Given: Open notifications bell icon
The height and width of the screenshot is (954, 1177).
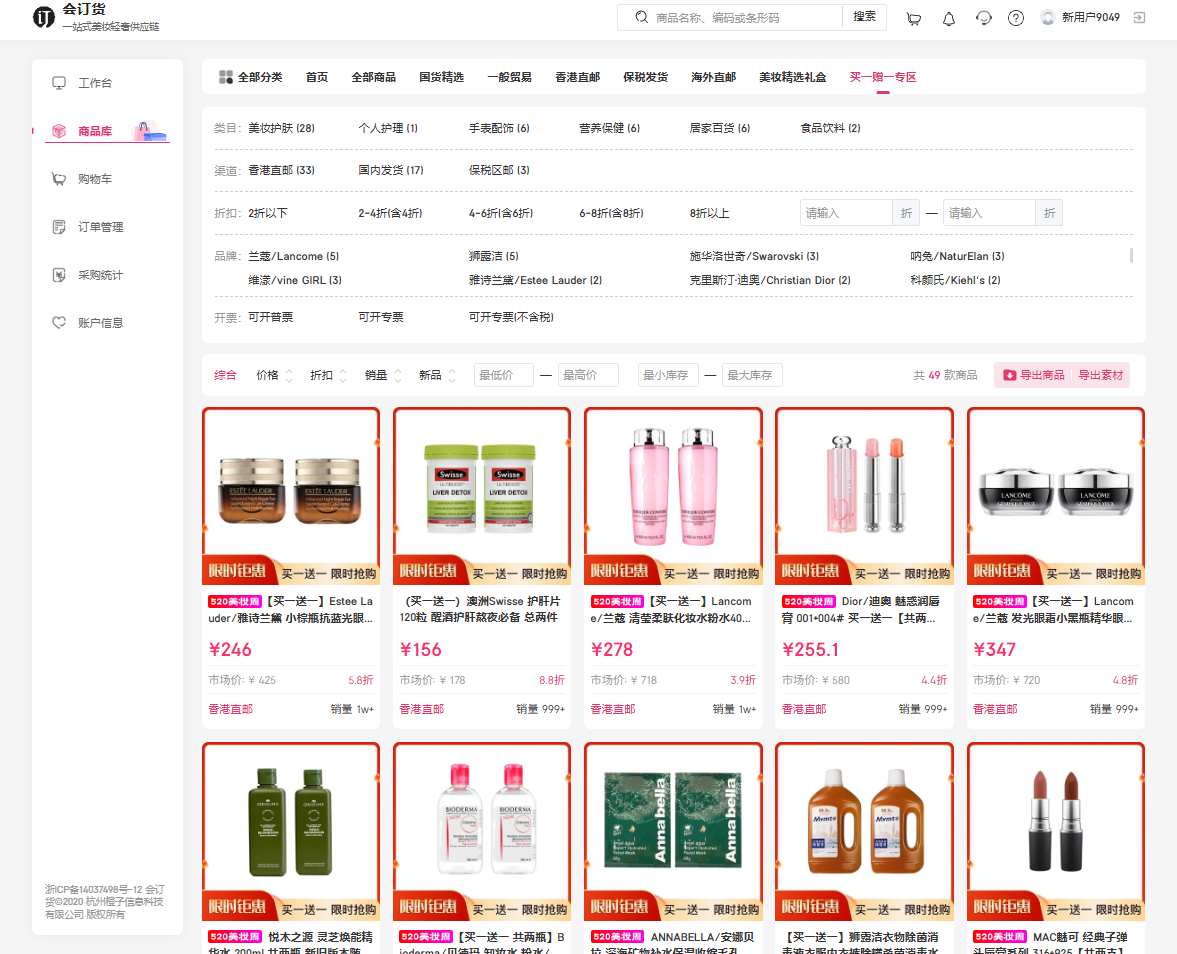Looking at the screenshot, I should click(949, 19).
